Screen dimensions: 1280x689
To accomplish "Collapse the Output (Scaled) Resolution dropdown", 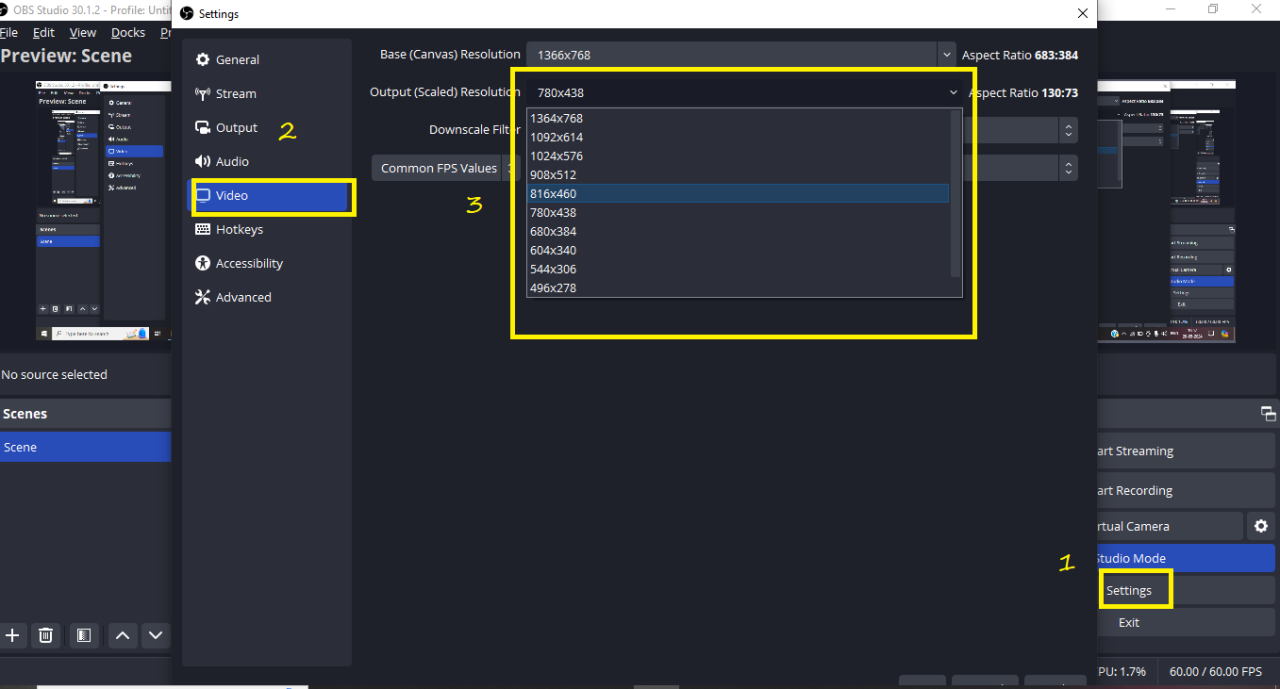I will click(x=953, y=93).
